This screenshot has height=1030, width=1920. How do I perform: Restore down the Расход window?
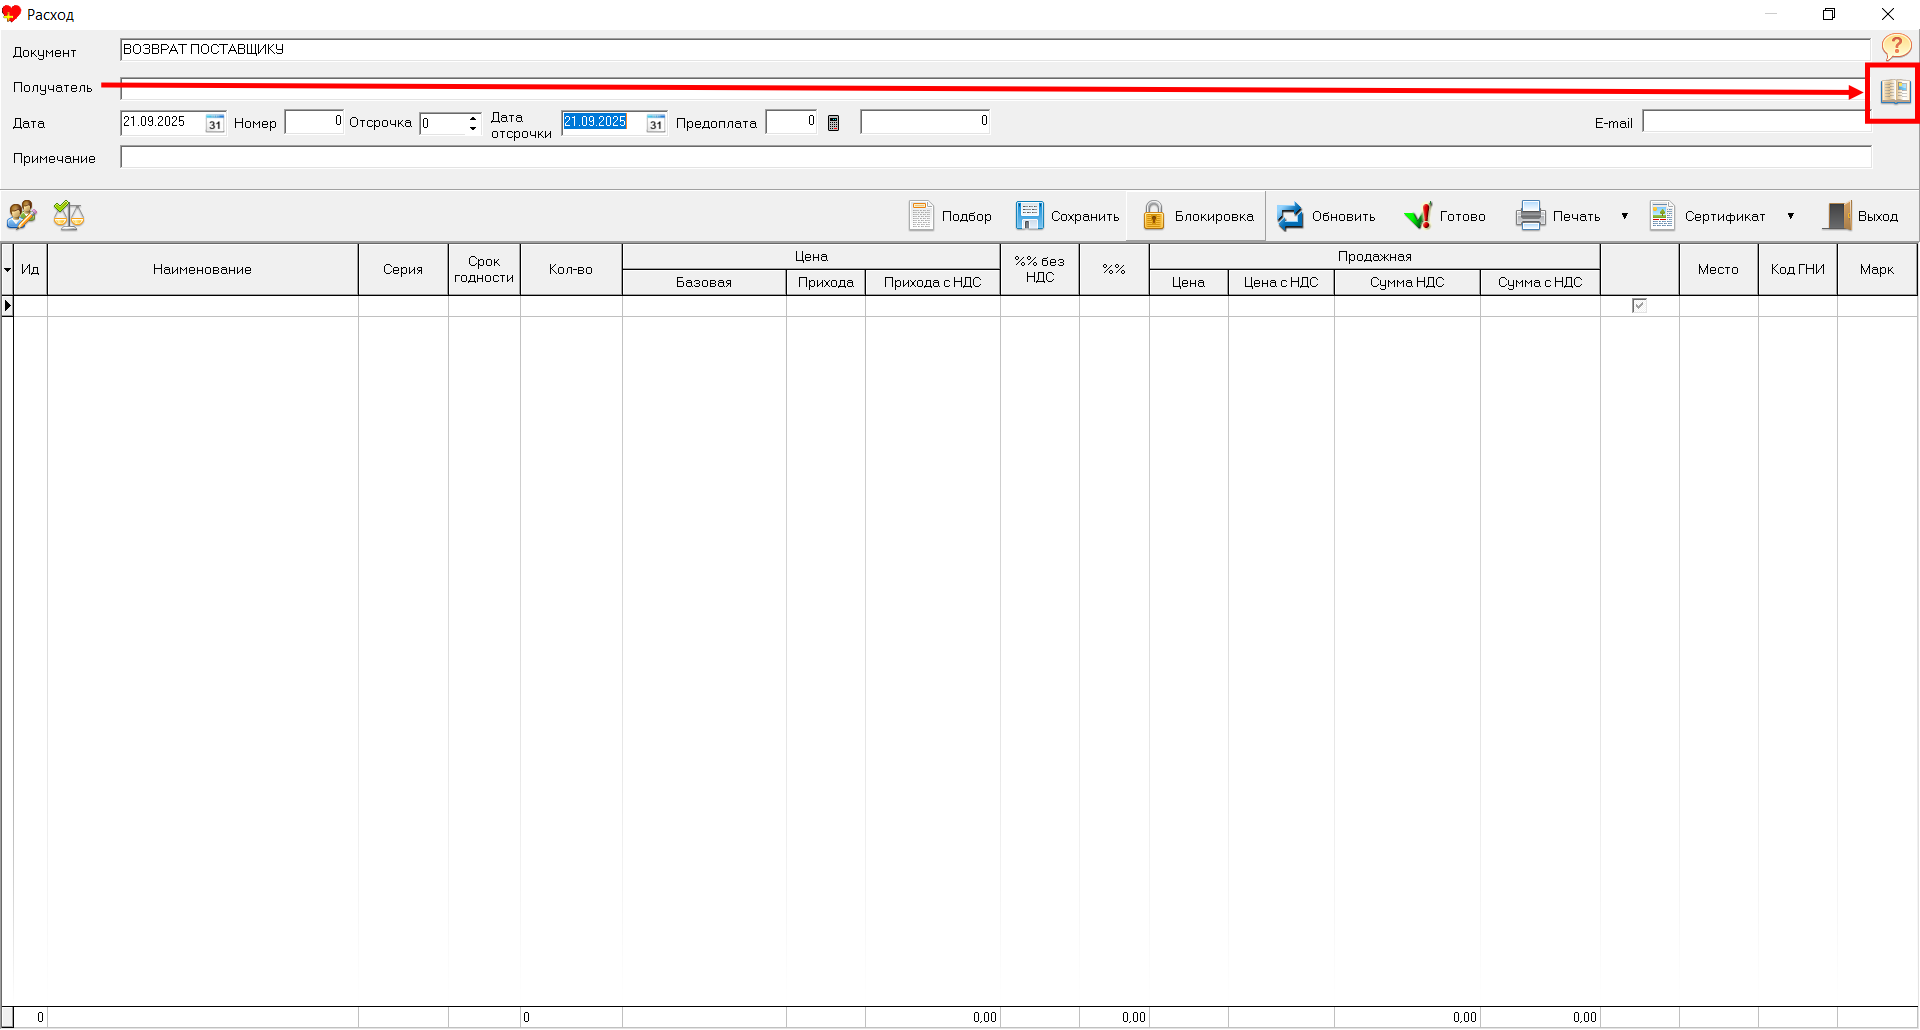pyautogui.click(x=1829, y=14)
